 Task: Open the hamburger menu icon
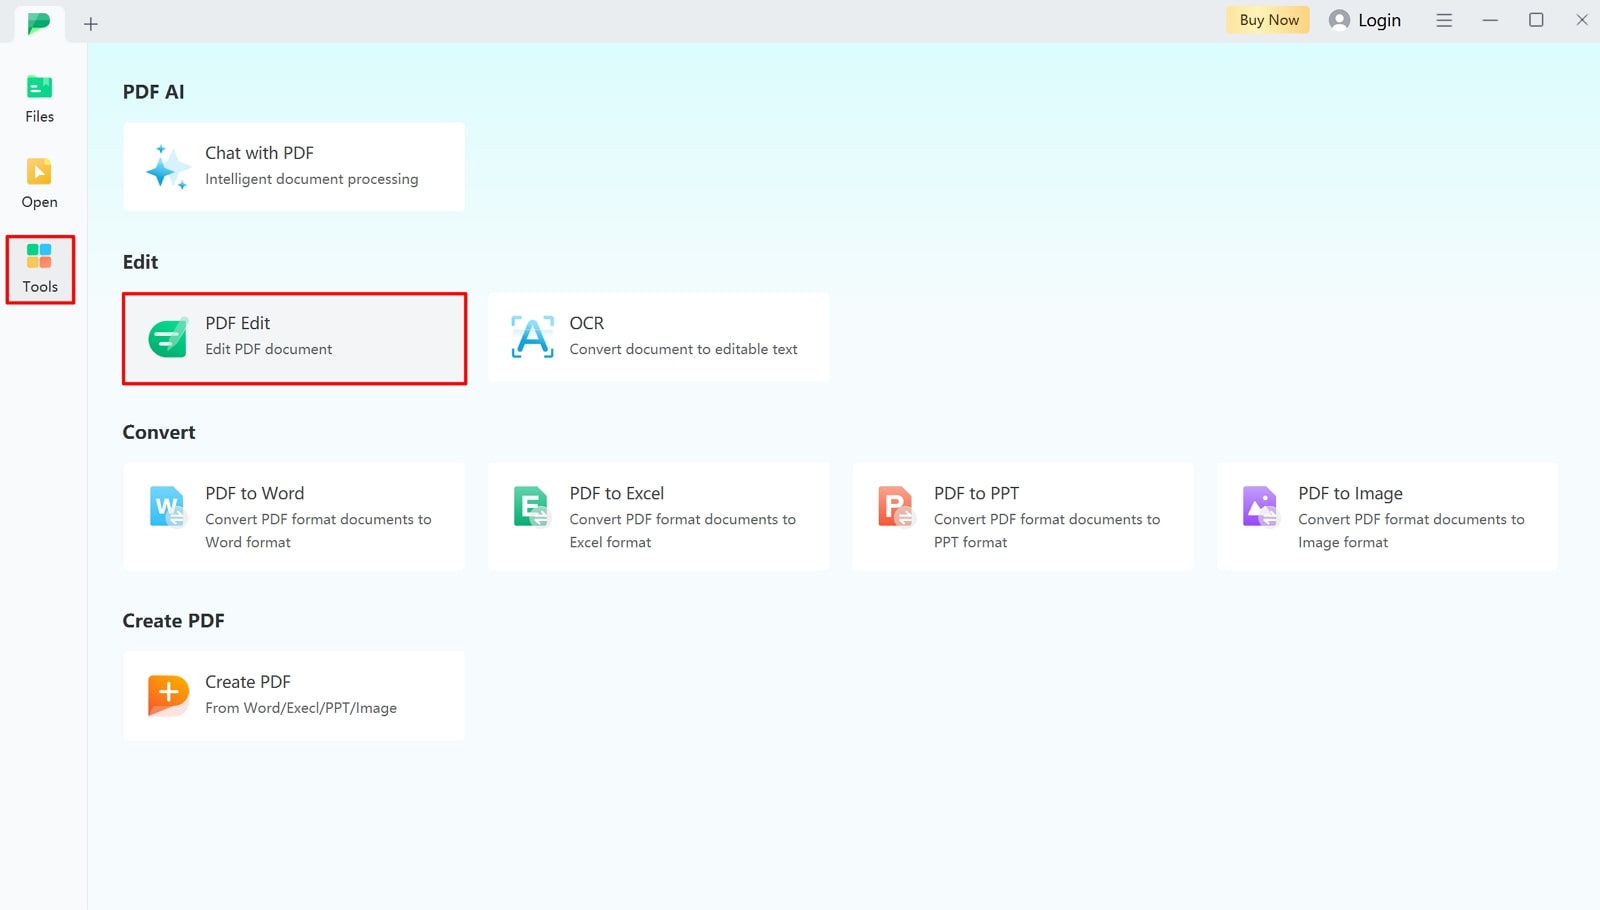1444,20
